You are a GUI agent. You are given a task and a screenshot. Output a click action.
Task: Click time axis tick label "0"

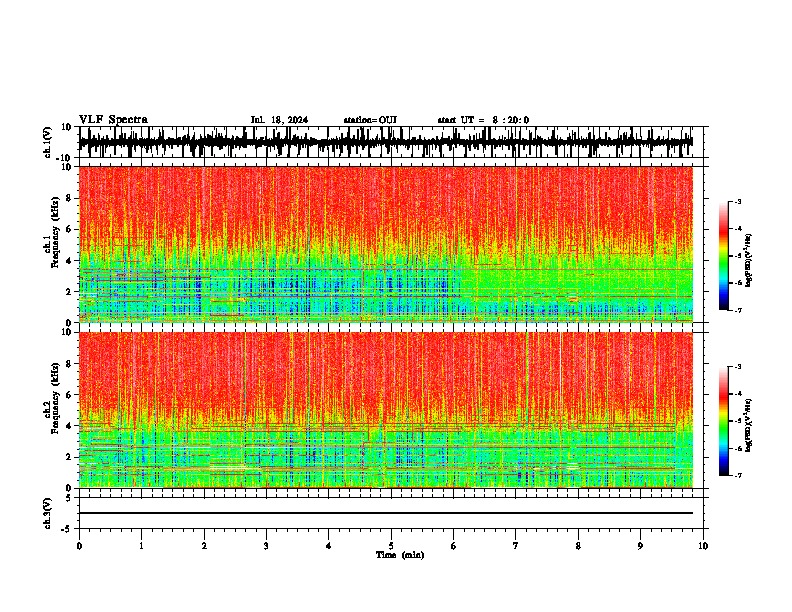79,546
